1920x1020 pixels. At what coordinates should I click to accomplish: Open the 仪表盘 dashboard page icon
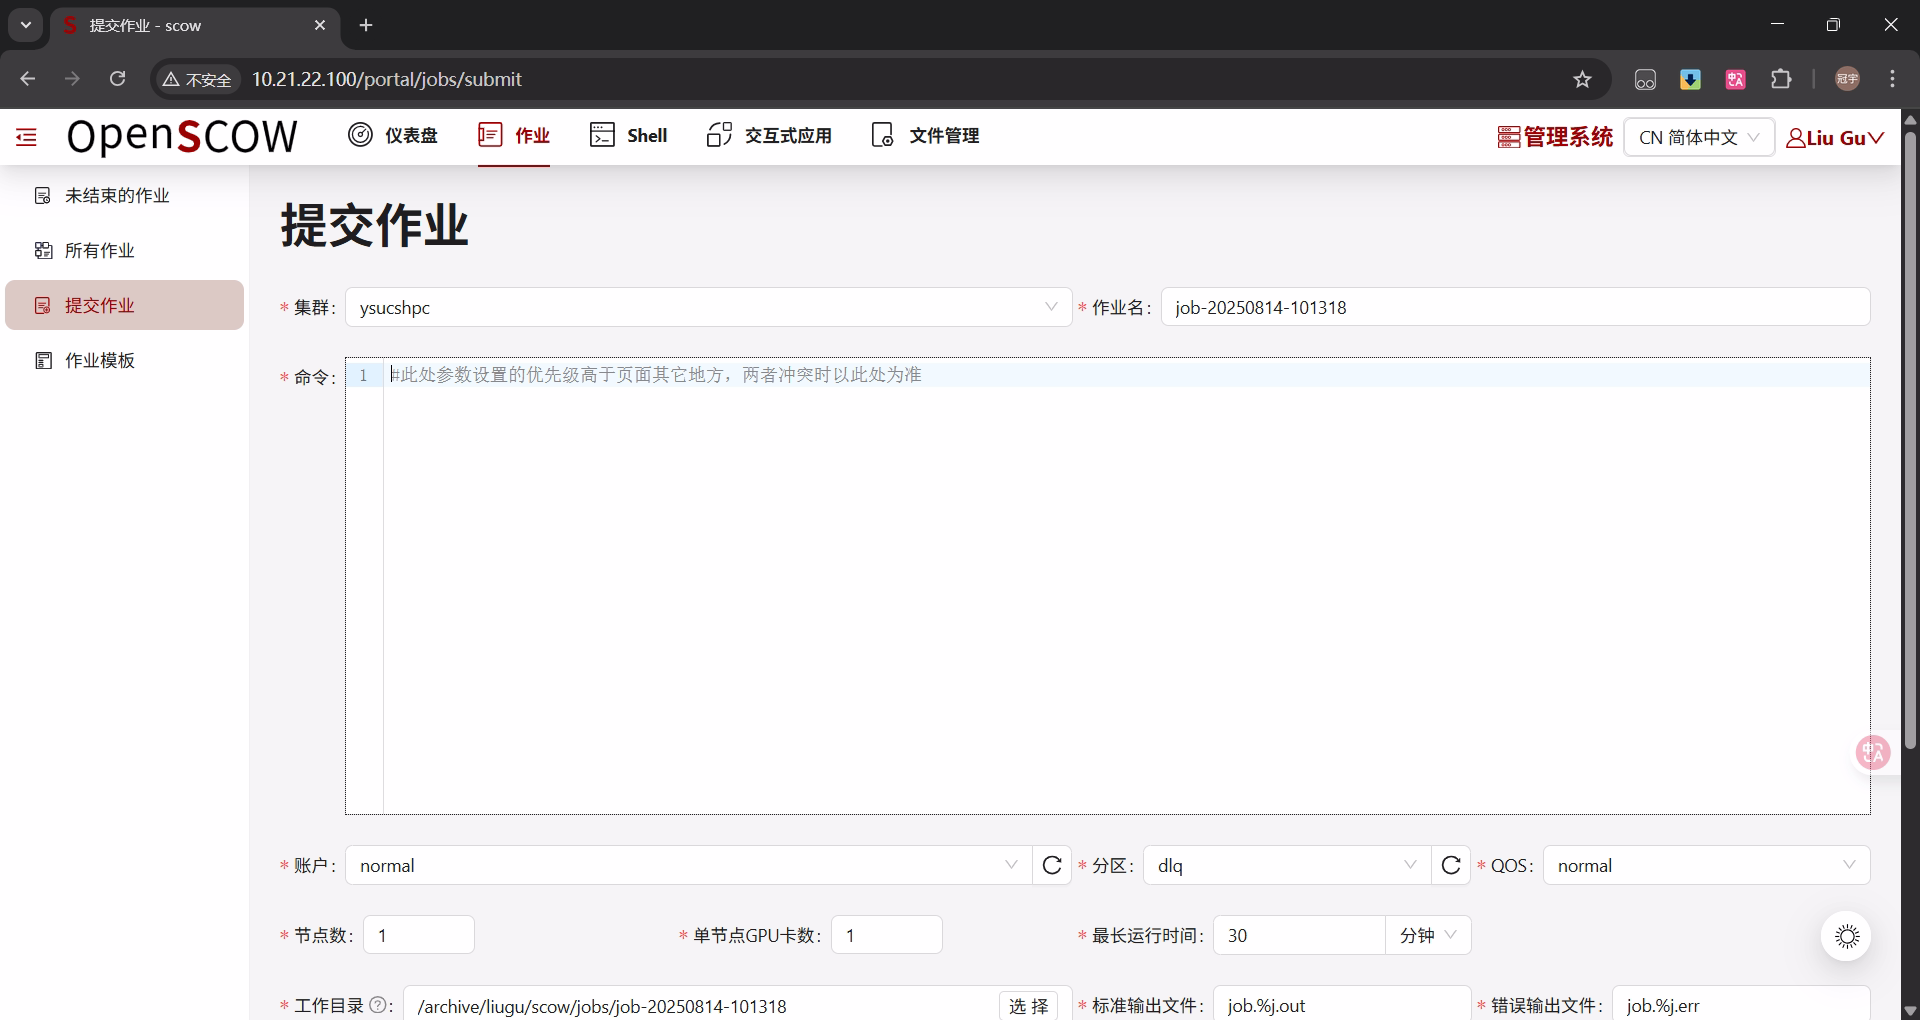point(359,135)
